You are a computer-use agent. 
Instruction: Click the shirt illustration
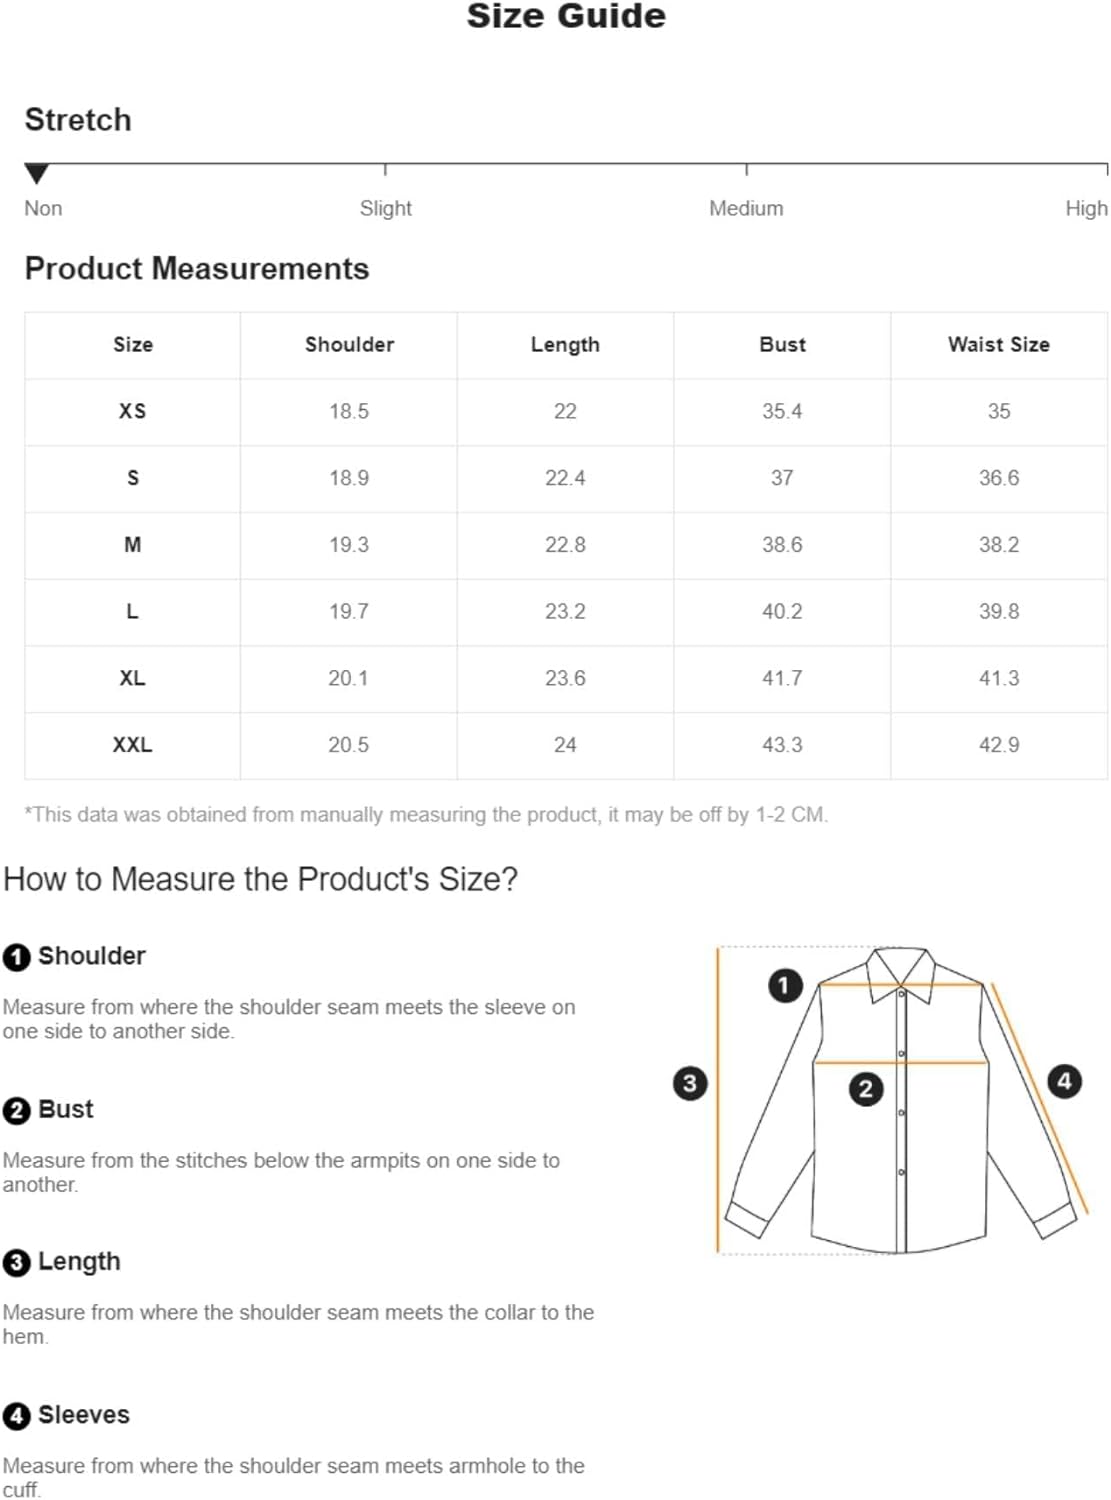pos(901,1100)
